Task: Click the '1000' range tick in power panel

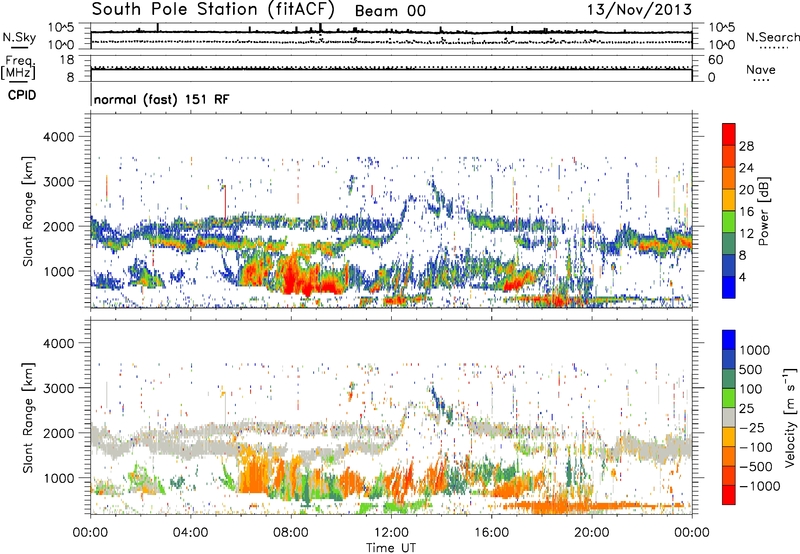Action: click(x=59, y=271)
